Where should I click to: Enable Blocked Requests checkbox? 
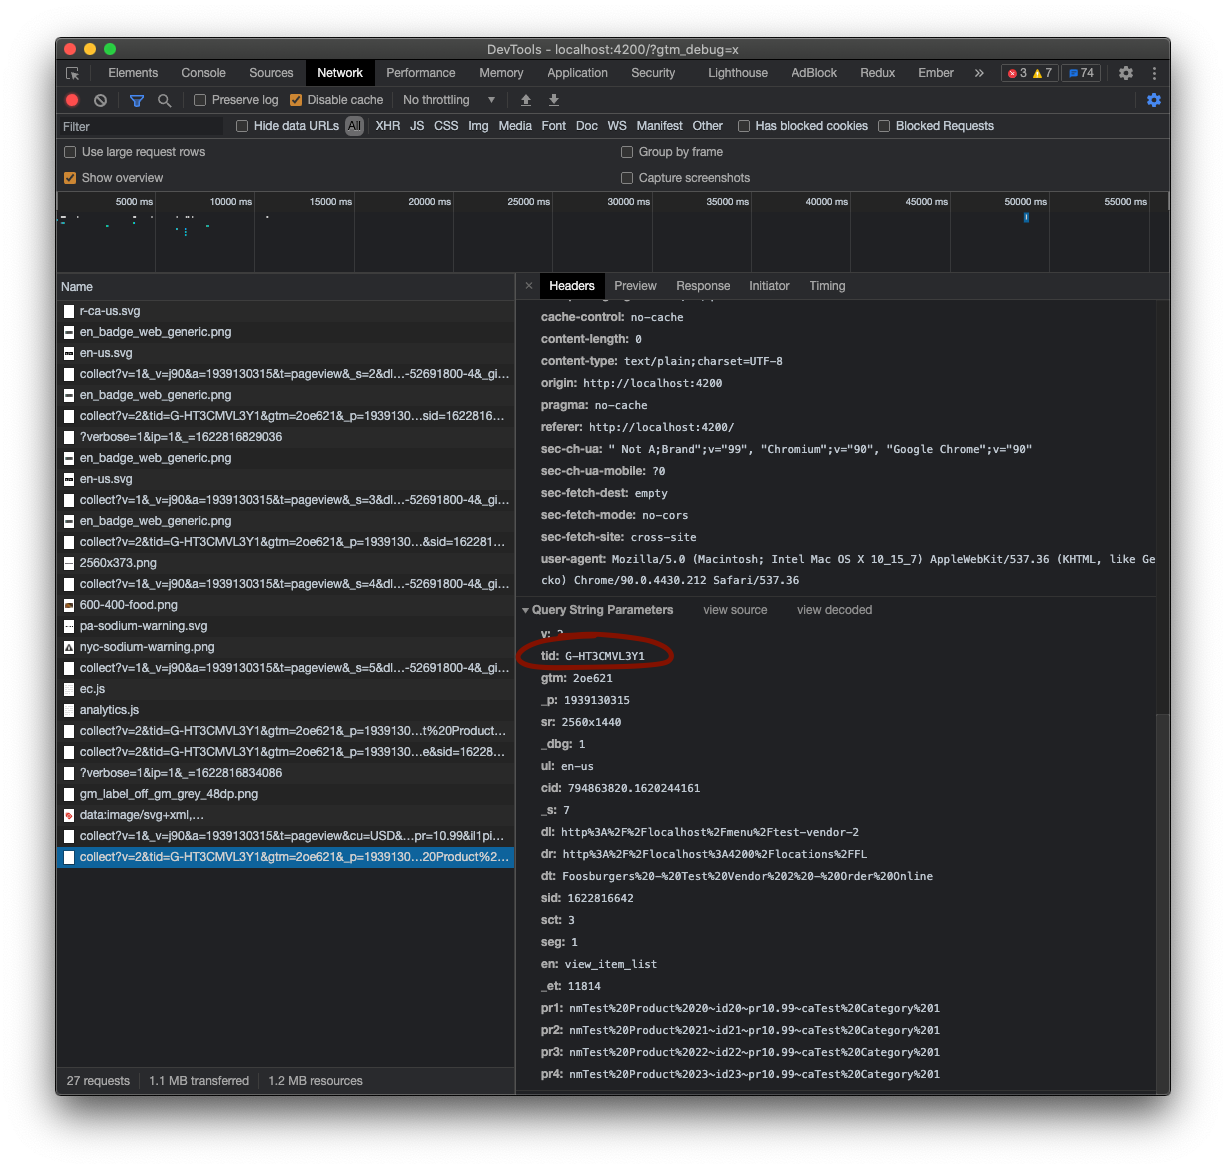(884, 126)
